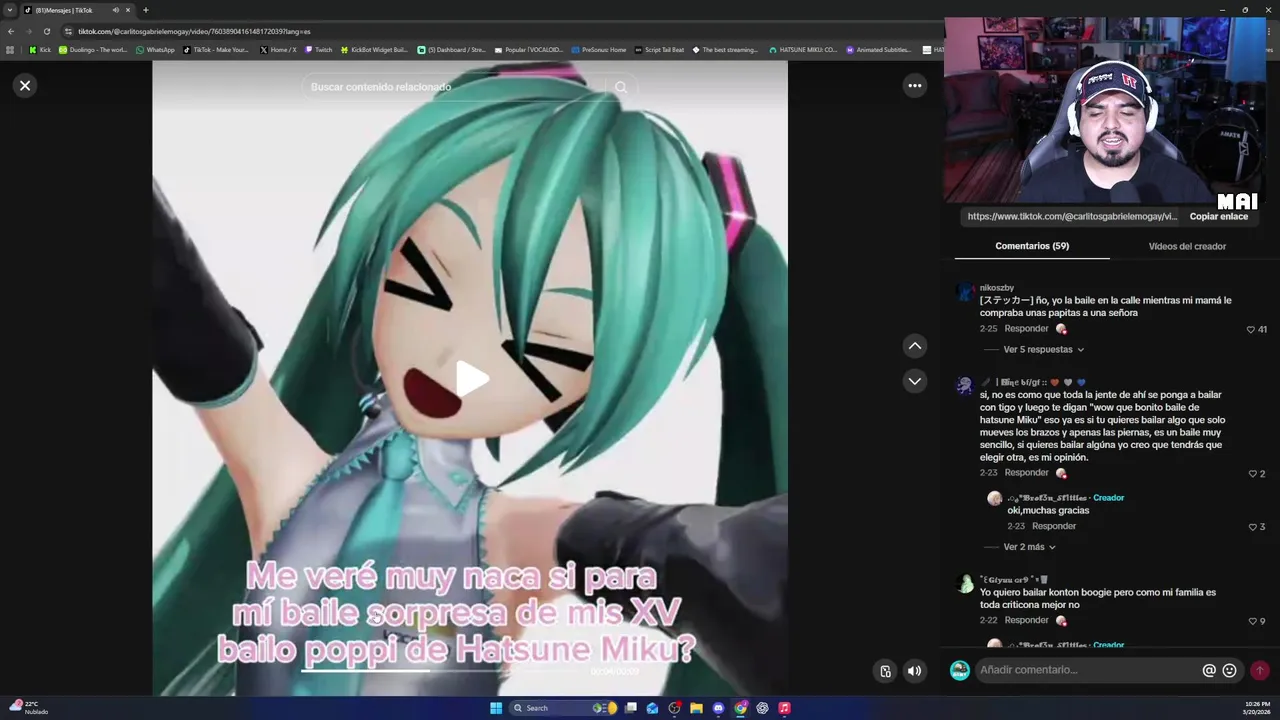The width and height of the screenshot is (1280, 720).
Task: Open the Twitch bookmark
Action: point(319,49)
